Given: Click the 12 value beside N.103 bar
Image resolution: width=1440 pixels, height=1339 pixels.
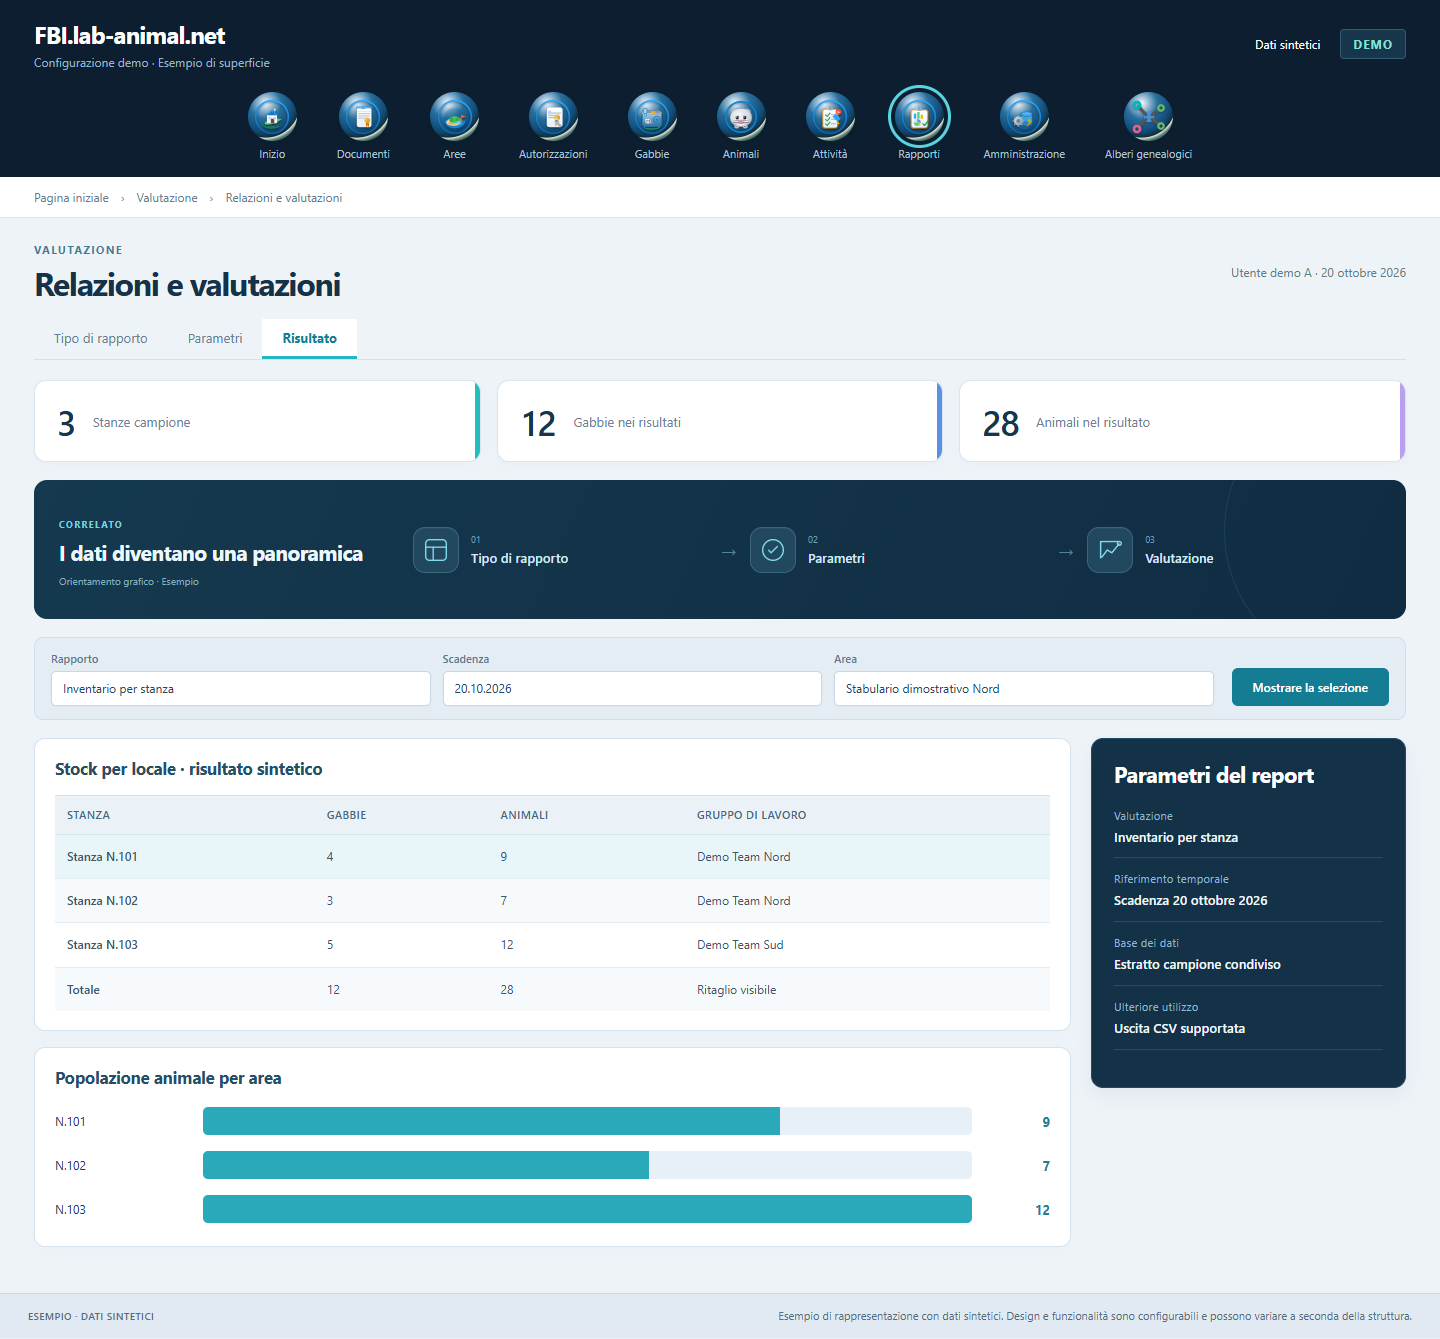Looking at the screenshot, I should (x=1042, y=1210).
